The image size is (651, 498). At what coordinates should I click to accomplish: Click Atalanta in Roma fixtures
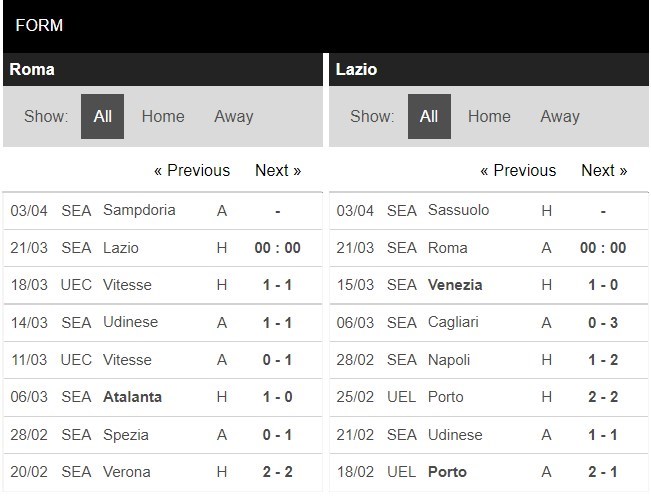(132, 397)
